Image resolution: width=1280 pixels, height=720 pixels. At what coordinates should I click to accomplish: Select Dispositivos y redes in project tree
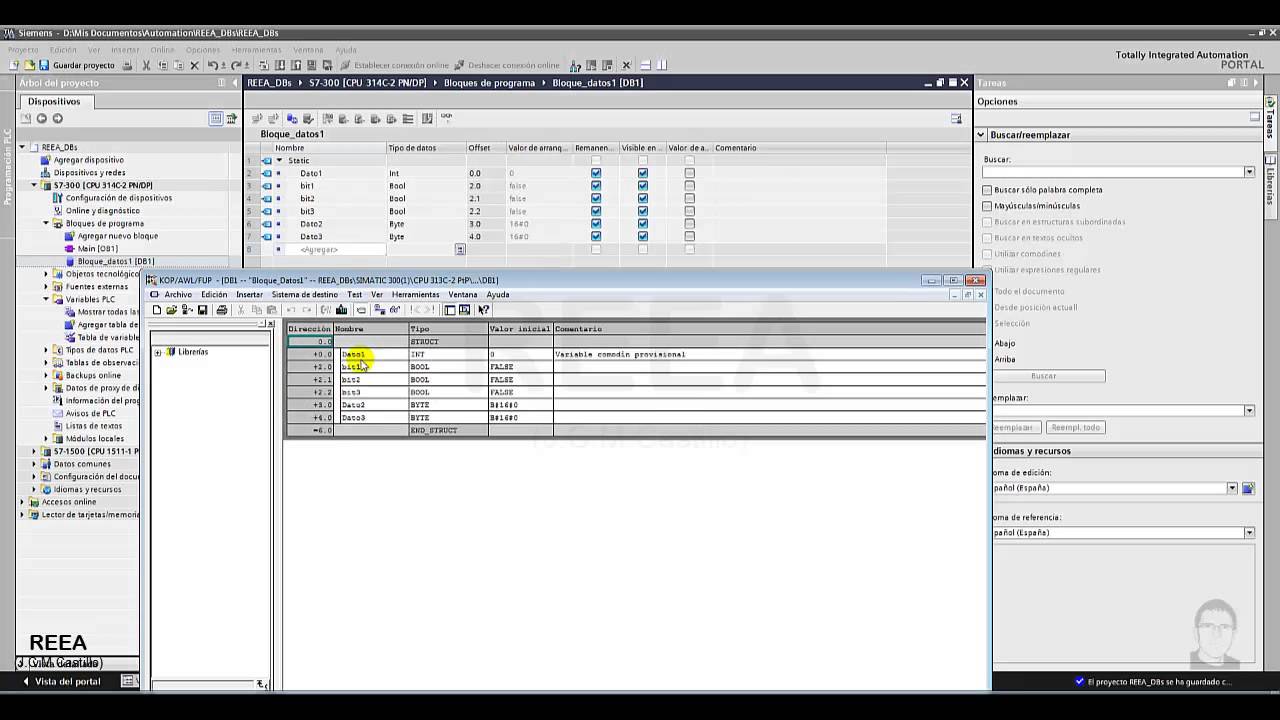tap(89, 173)
